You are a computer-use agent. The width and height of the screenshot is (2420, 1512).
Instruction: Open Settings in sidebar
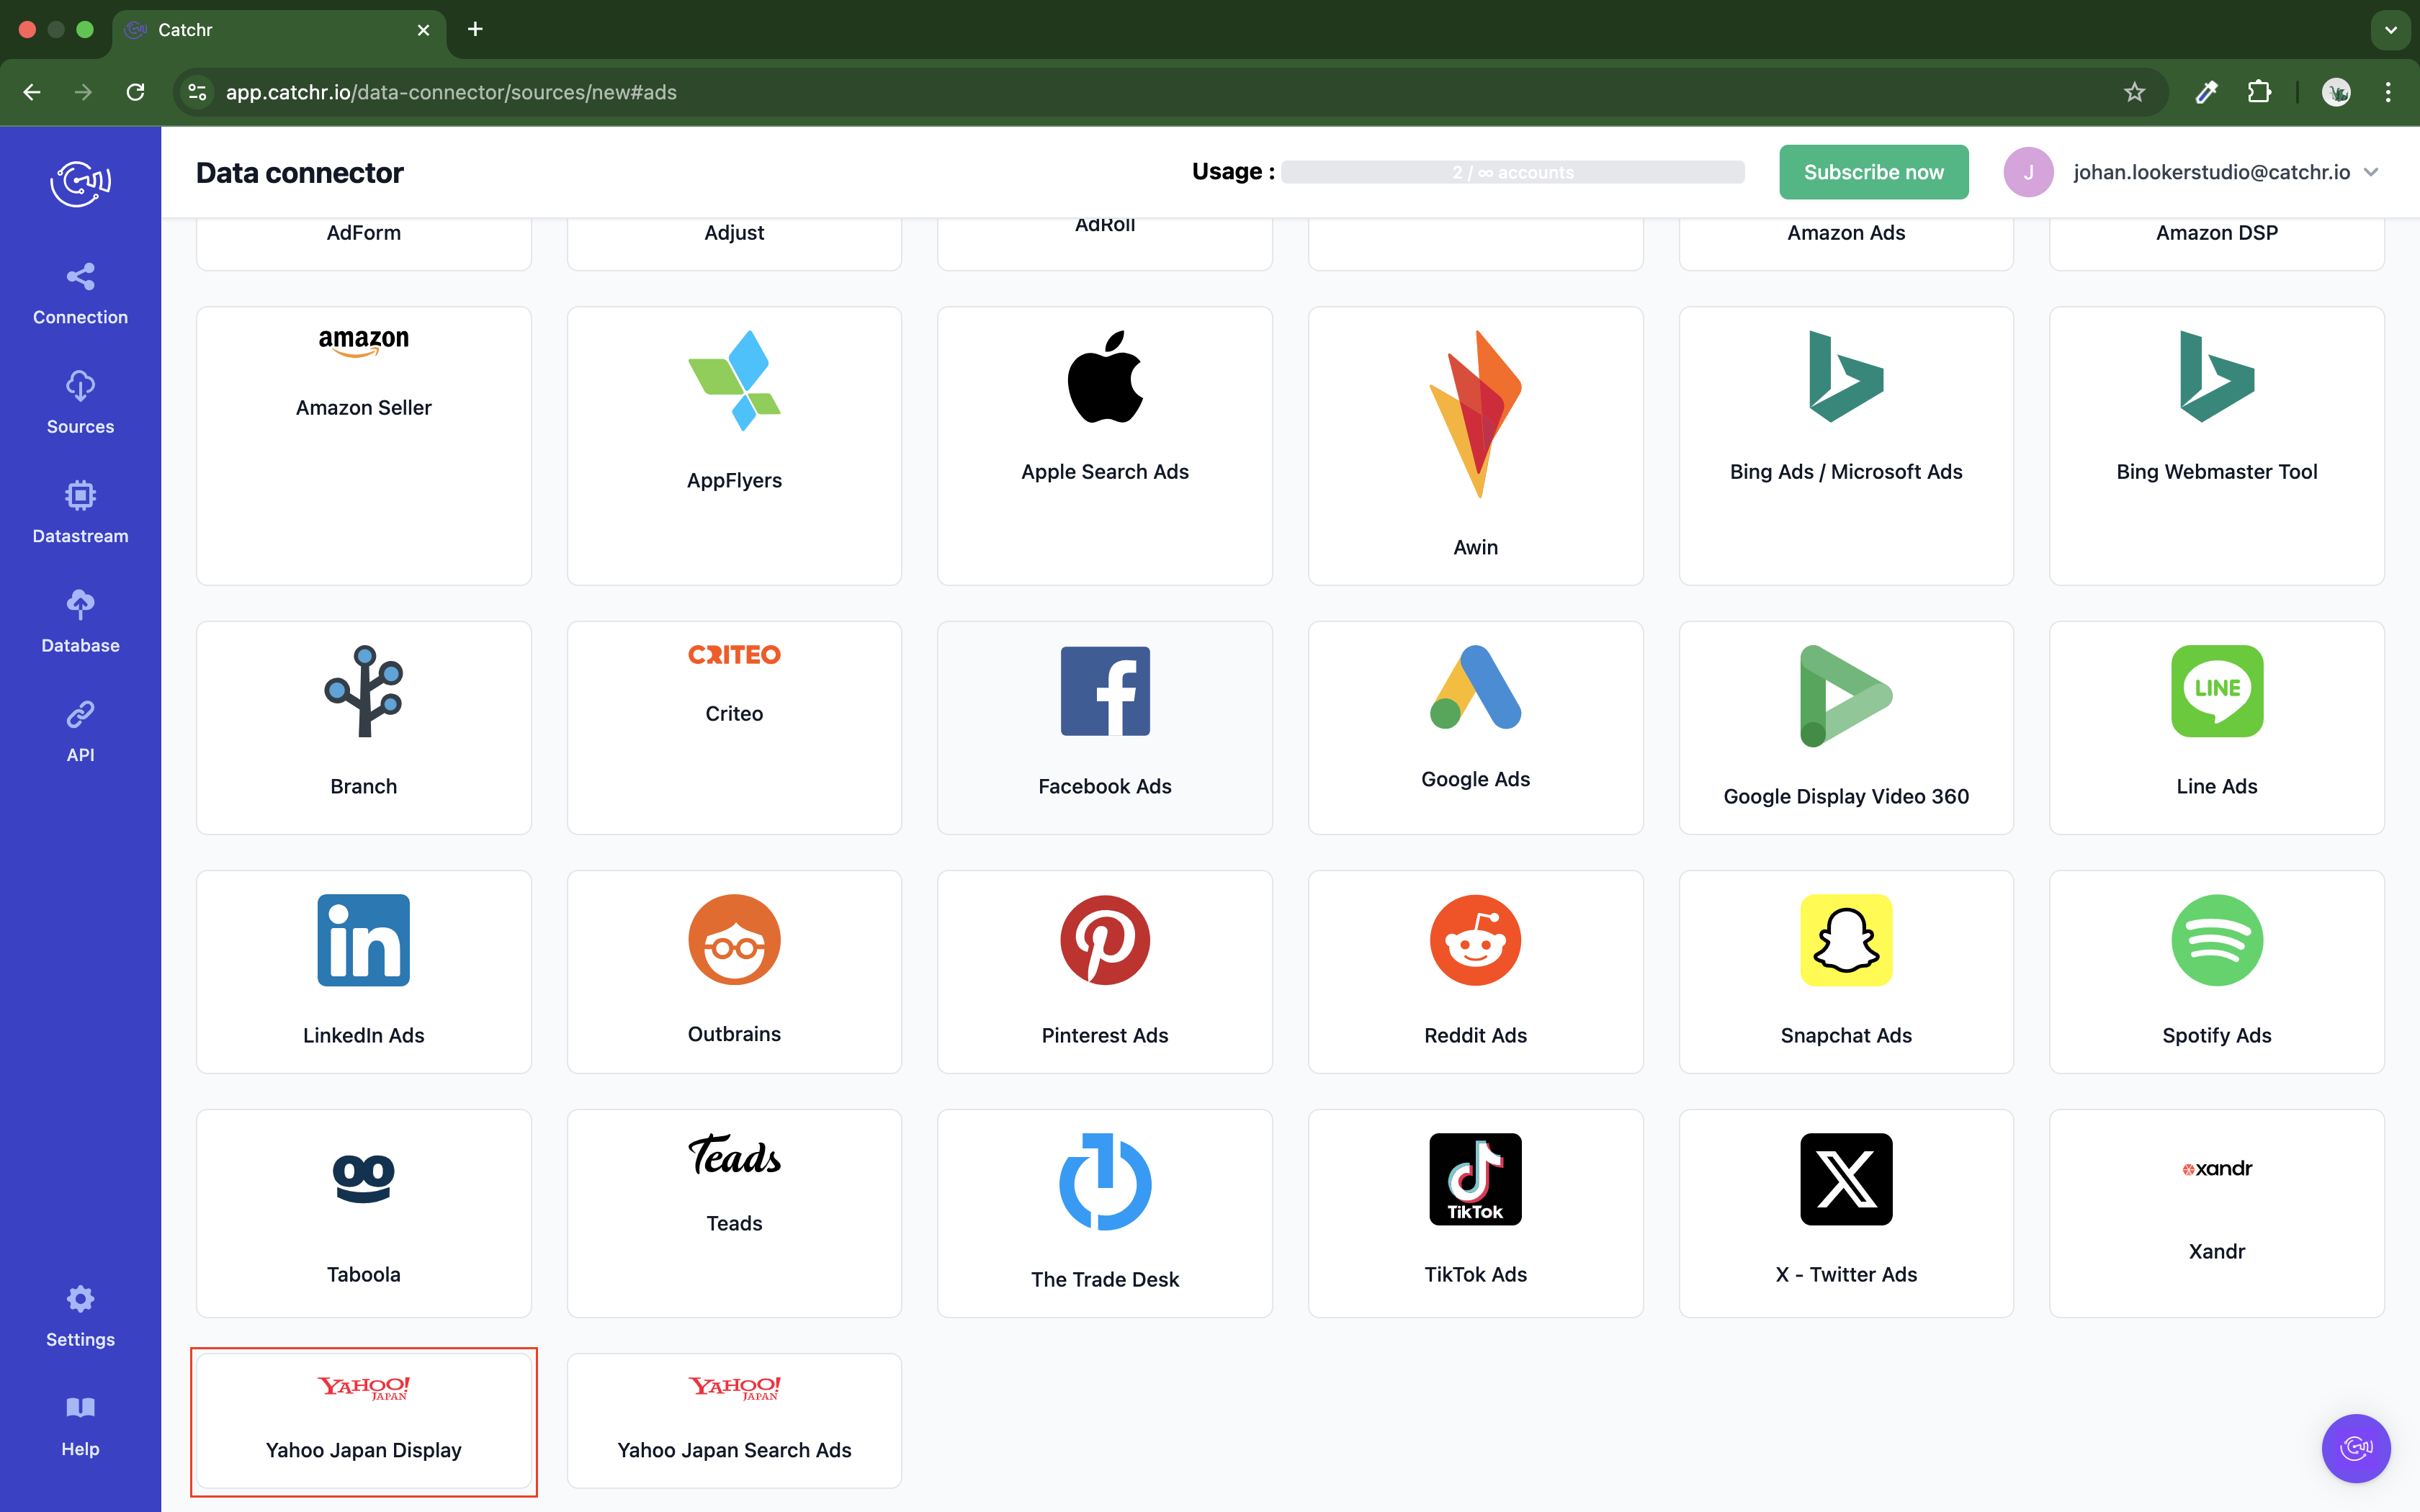click(80, 1316)
